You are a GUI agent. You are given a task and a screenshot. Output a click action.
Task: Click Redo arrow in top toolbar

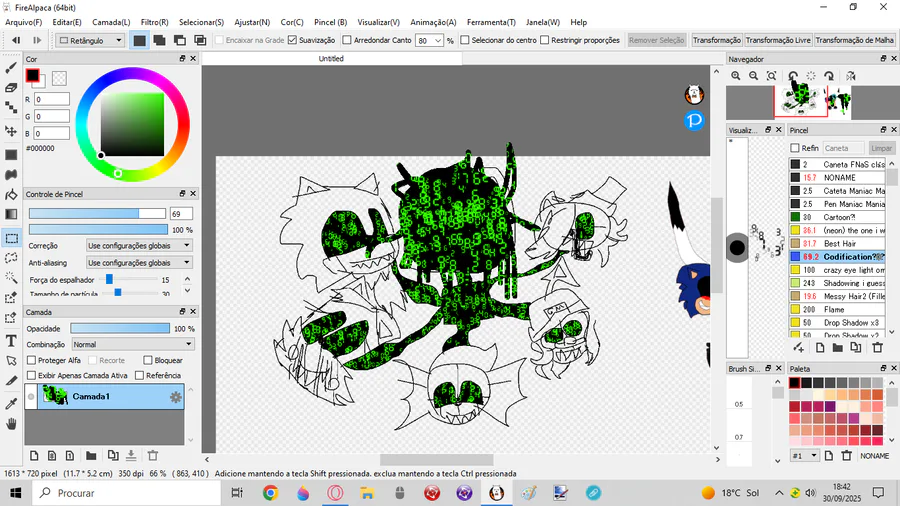point(37,40)
